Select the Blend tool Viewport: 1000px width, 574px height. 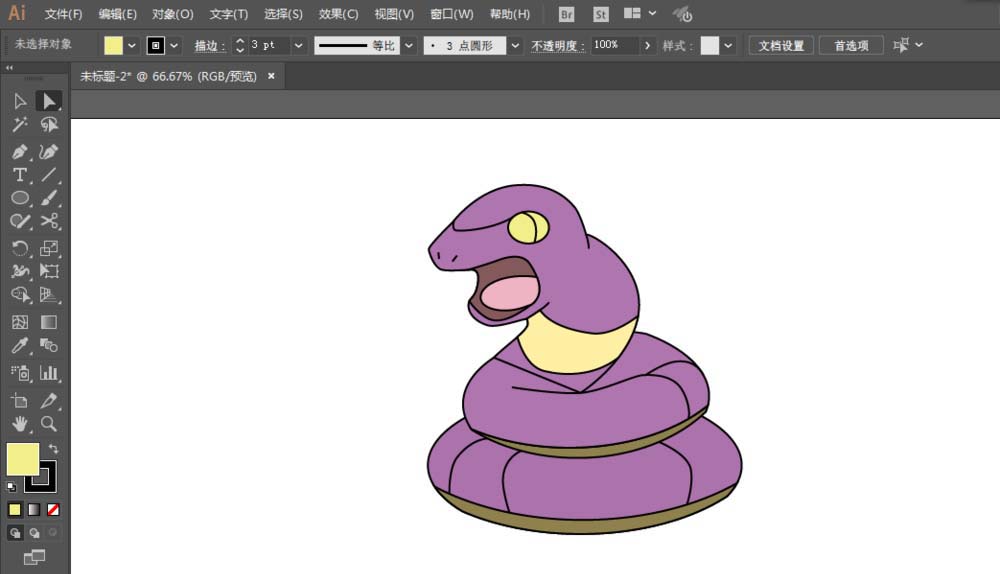pos(48,346)
